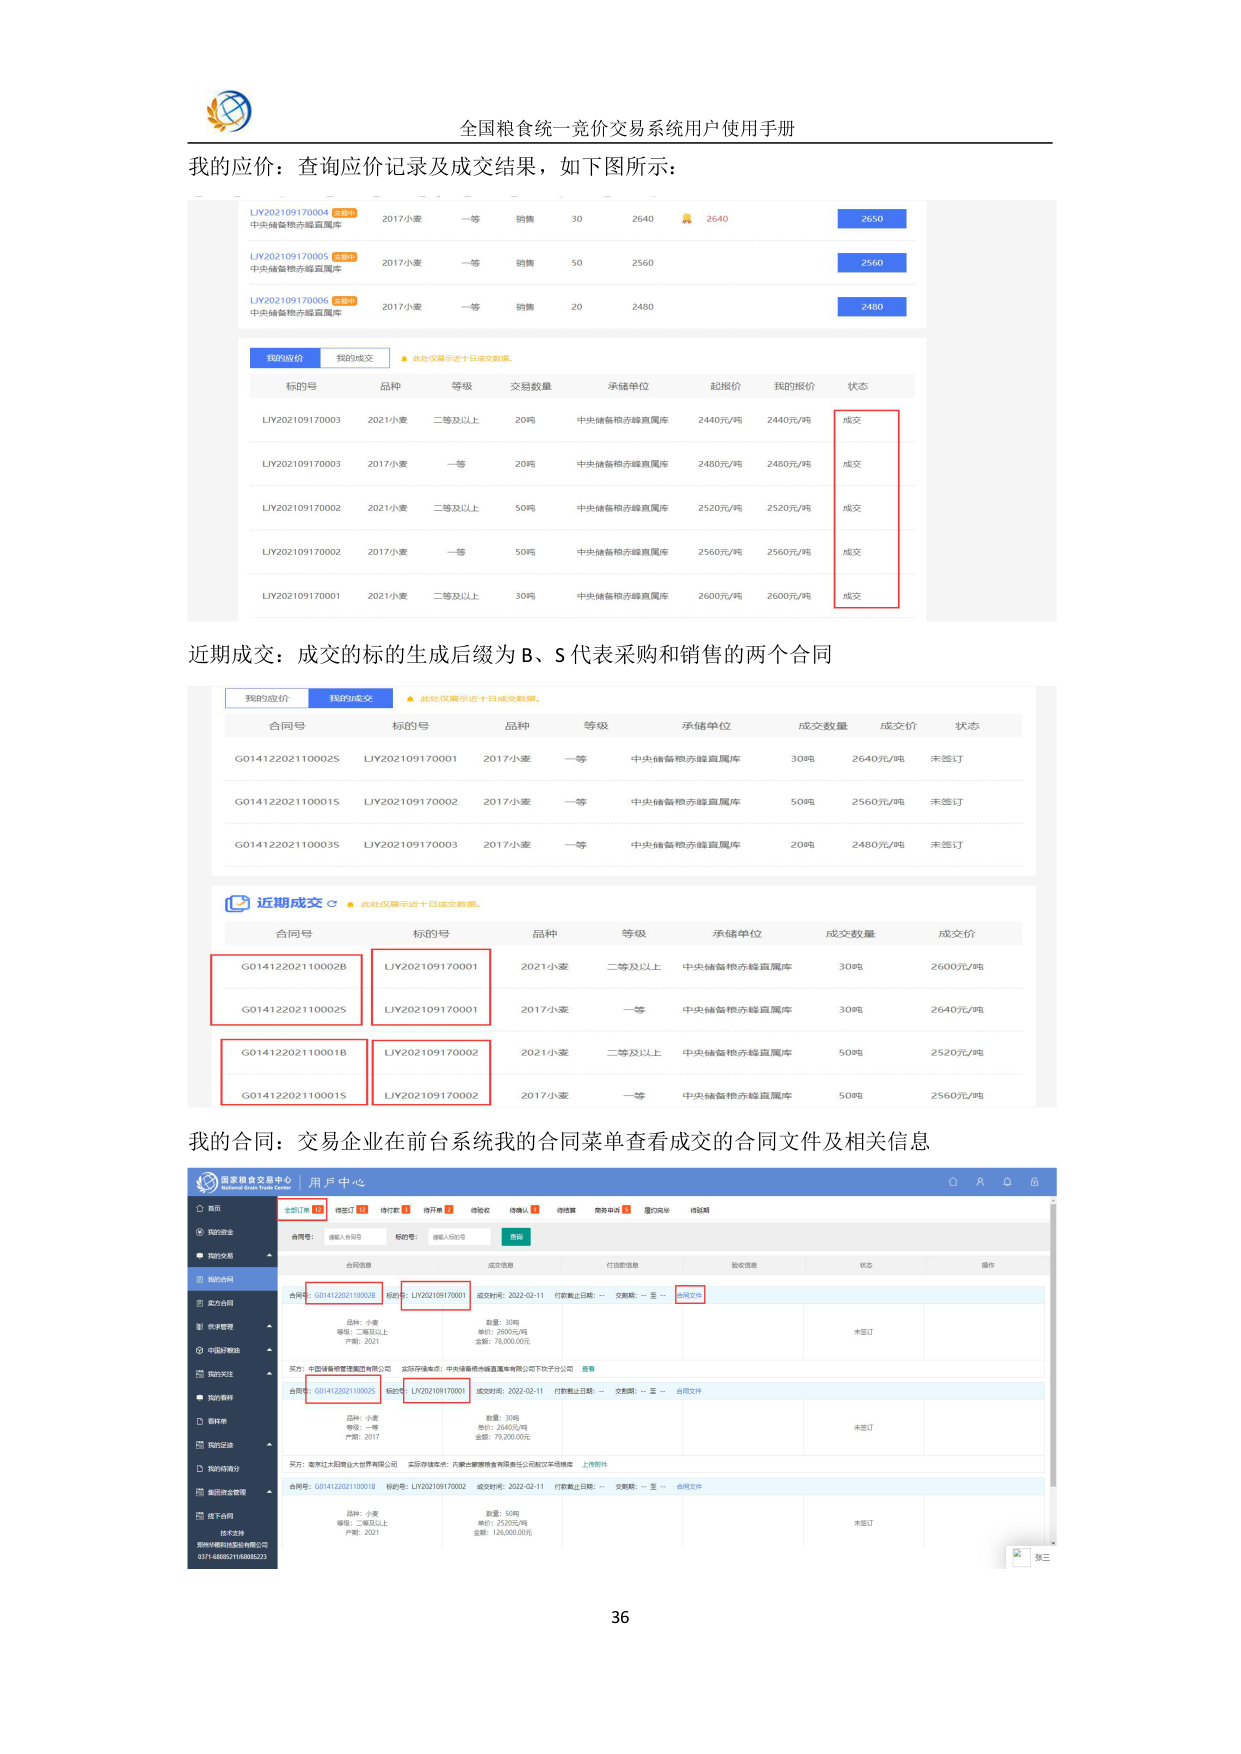Switch to the 待付款 tab

395,1210
